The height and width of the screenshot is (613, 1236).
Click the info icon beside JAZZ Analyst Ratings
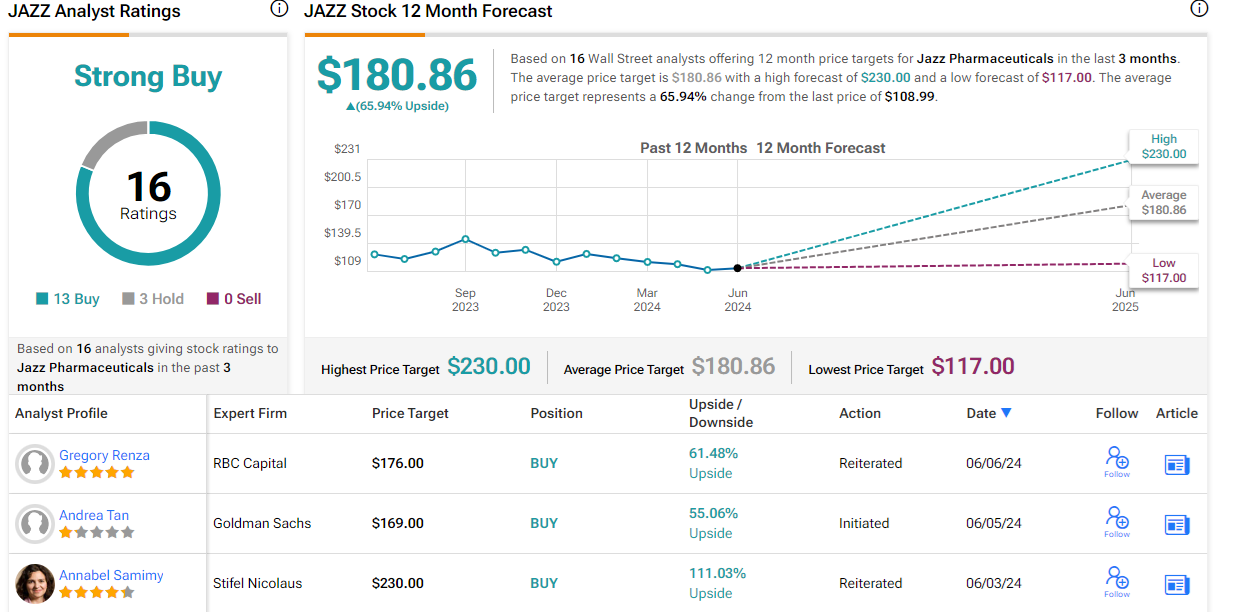pyautogui.click(x=279, y=10)
